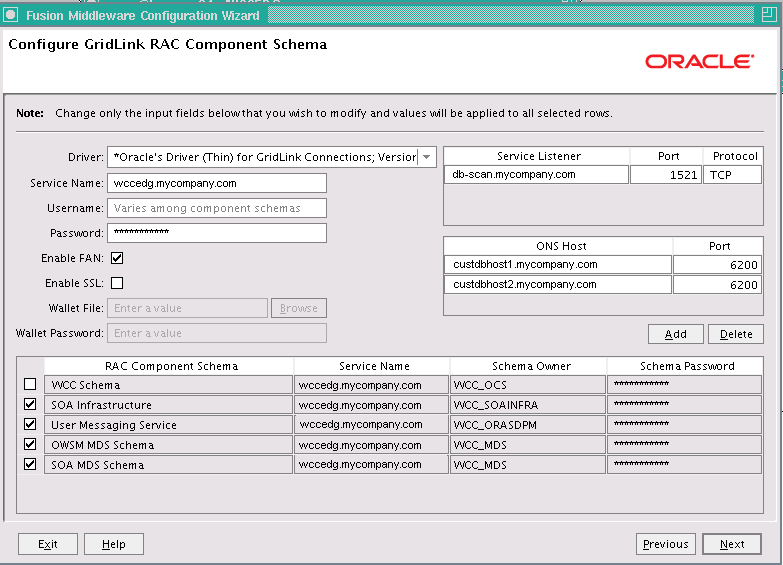
Task: Select the db-scan.mycompany.com service listener cell
Action: pyautogui.click(x=536, y=175)
